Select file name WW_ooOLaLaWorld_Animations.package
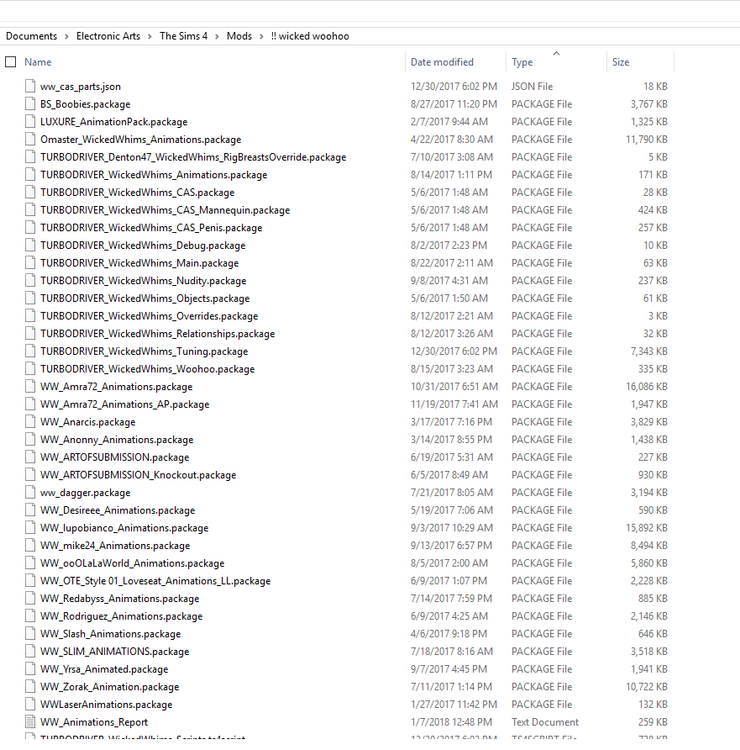This screenshot has width=740, height=750. [132, 563]
